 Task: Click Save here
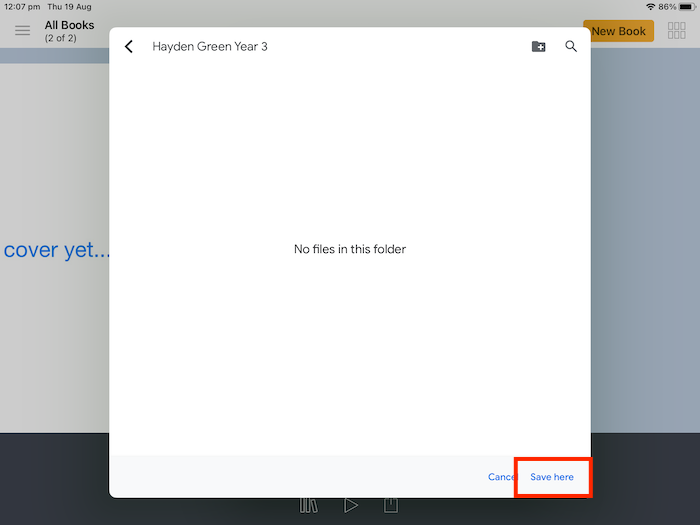[552, 477]
